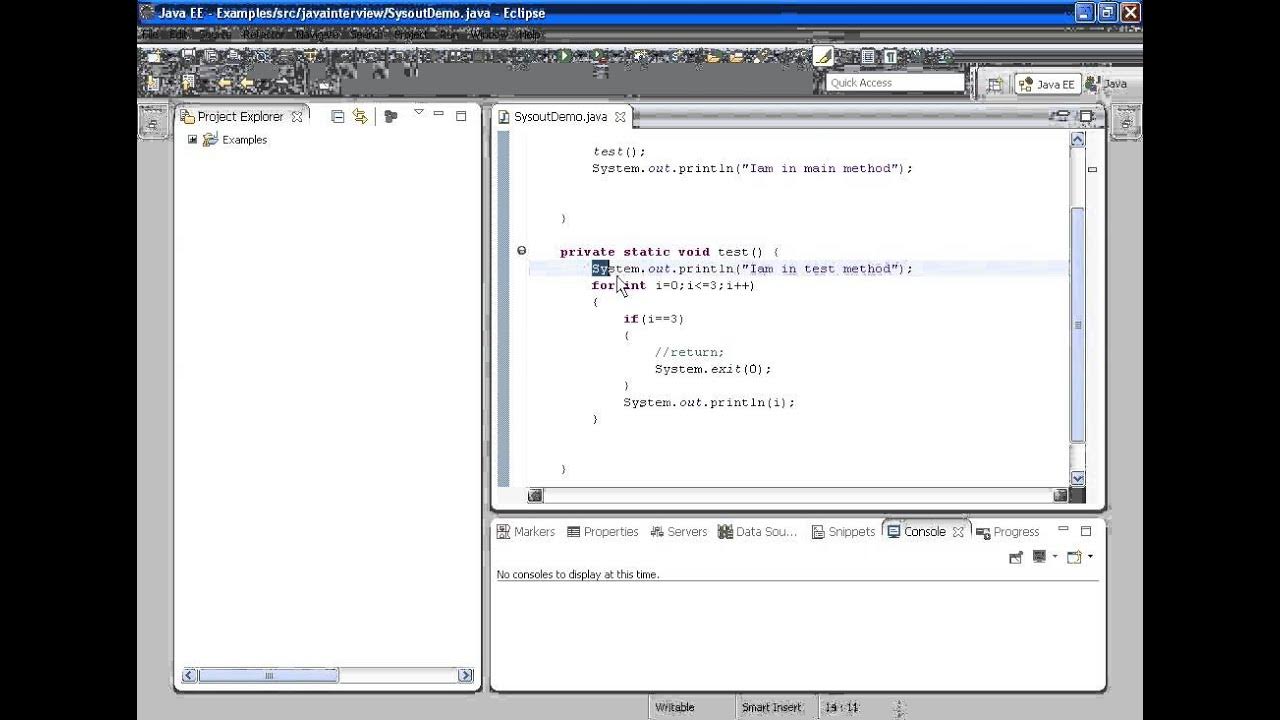The image size is (1280, 720).
Task: Toggle Mark Occurrences highlighter
Action: click(822, 56)
